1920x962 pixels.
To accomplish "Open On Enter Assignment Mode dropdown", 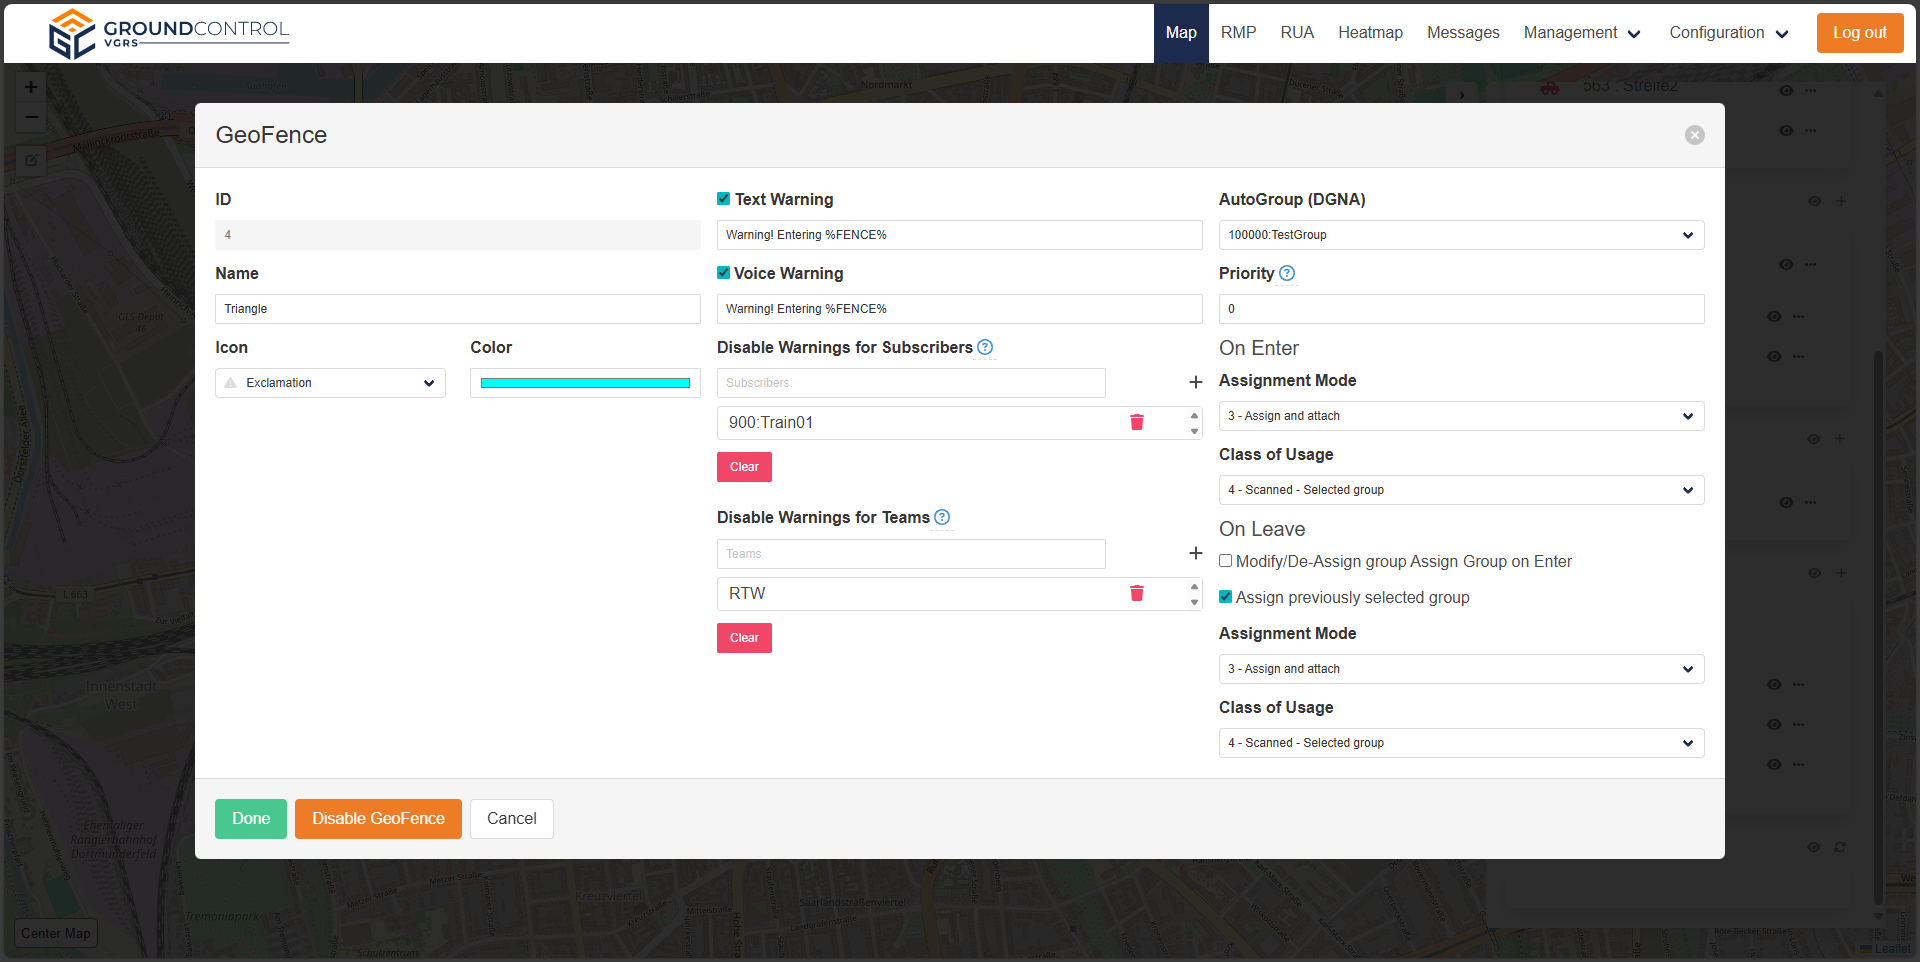I will click(x=1460, y=416).
